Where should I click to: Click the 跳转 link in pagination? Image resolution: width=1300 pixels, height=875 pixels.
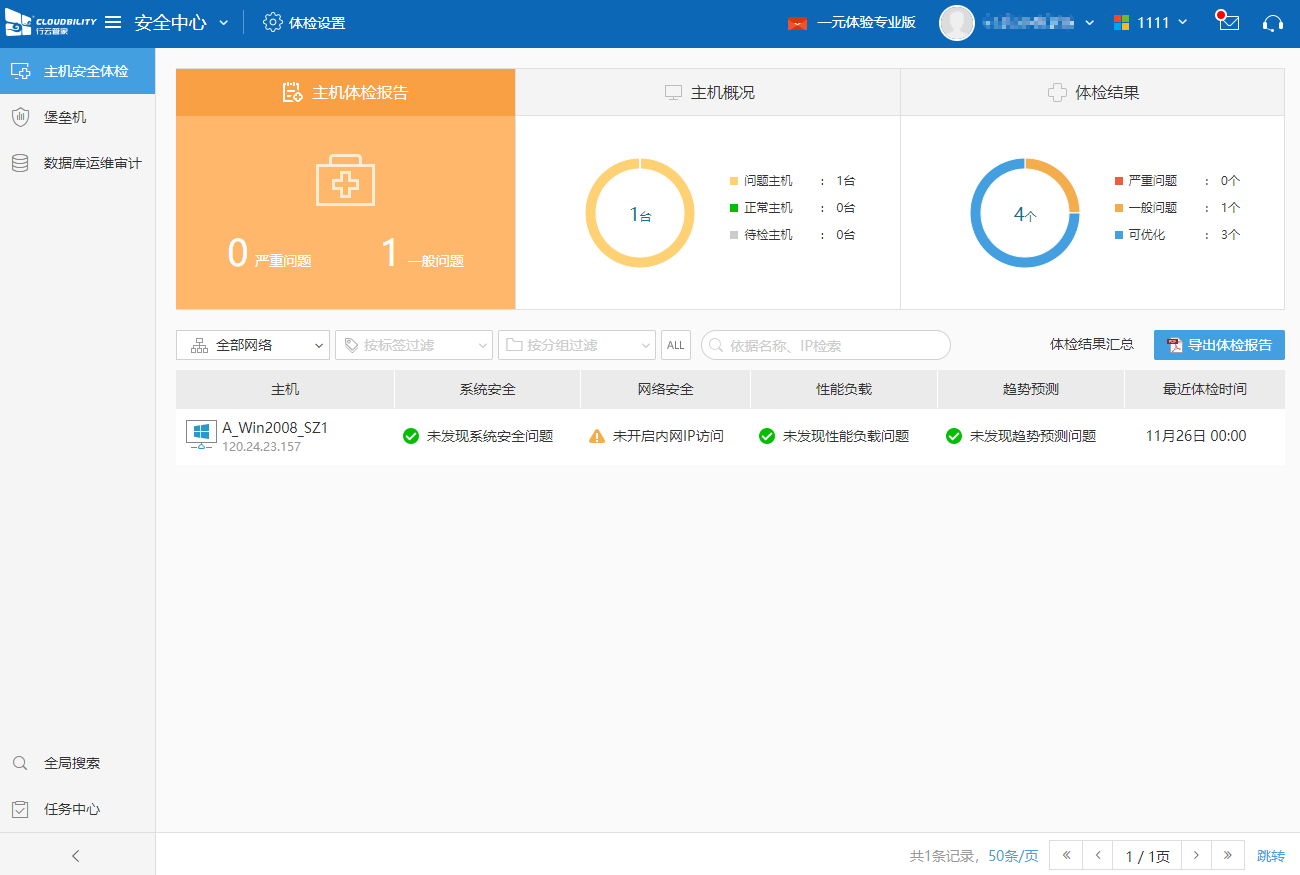click(1270, 856)
